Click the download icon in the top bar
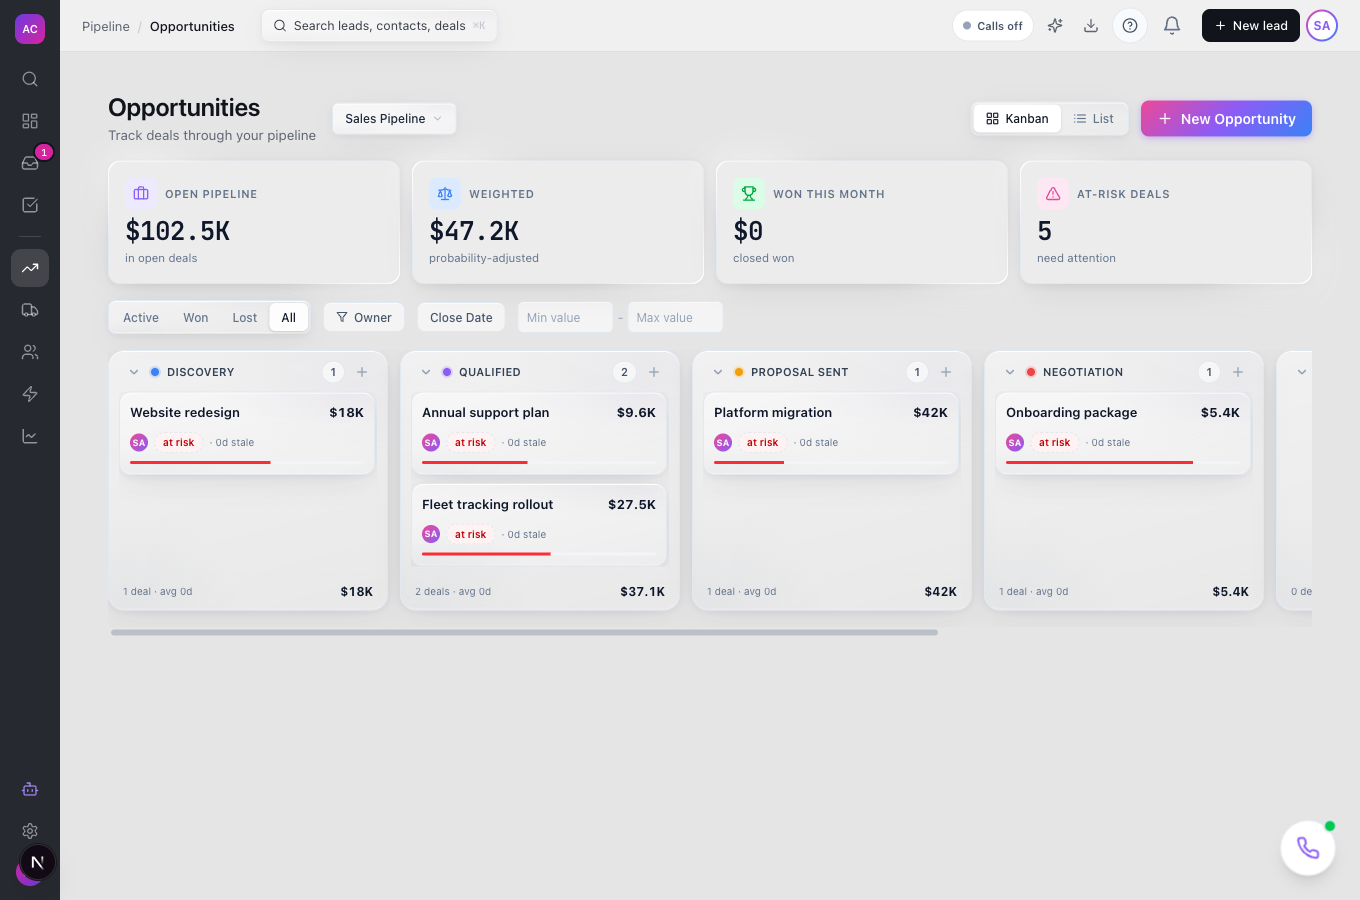 1091,26
